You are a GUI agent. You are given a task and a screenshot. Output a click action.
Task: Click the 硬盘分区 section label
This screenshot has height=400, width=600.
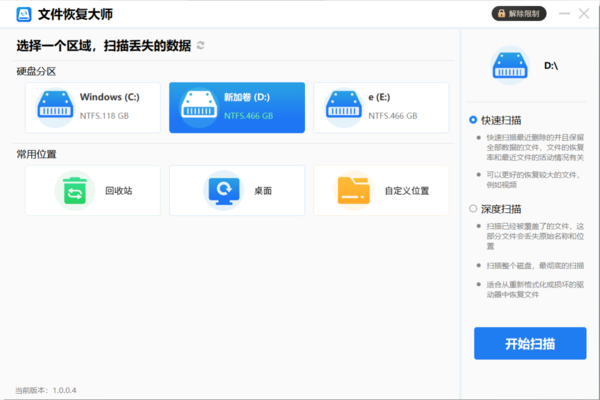click(36, 72)
